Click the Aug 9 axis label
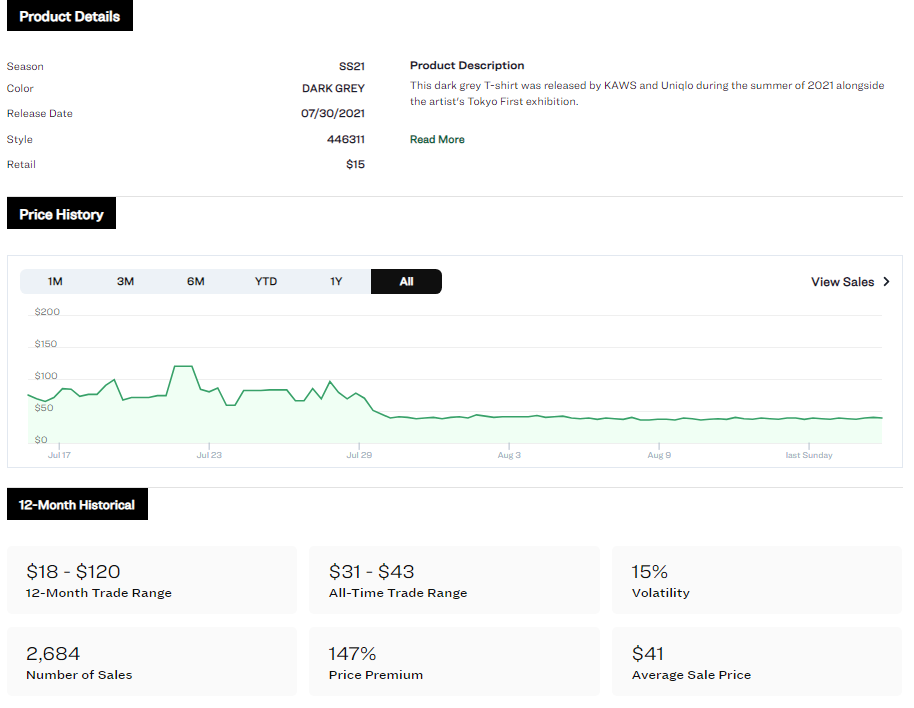The height and width of the screenshot is (708, 914). click(x=659, y=455)
